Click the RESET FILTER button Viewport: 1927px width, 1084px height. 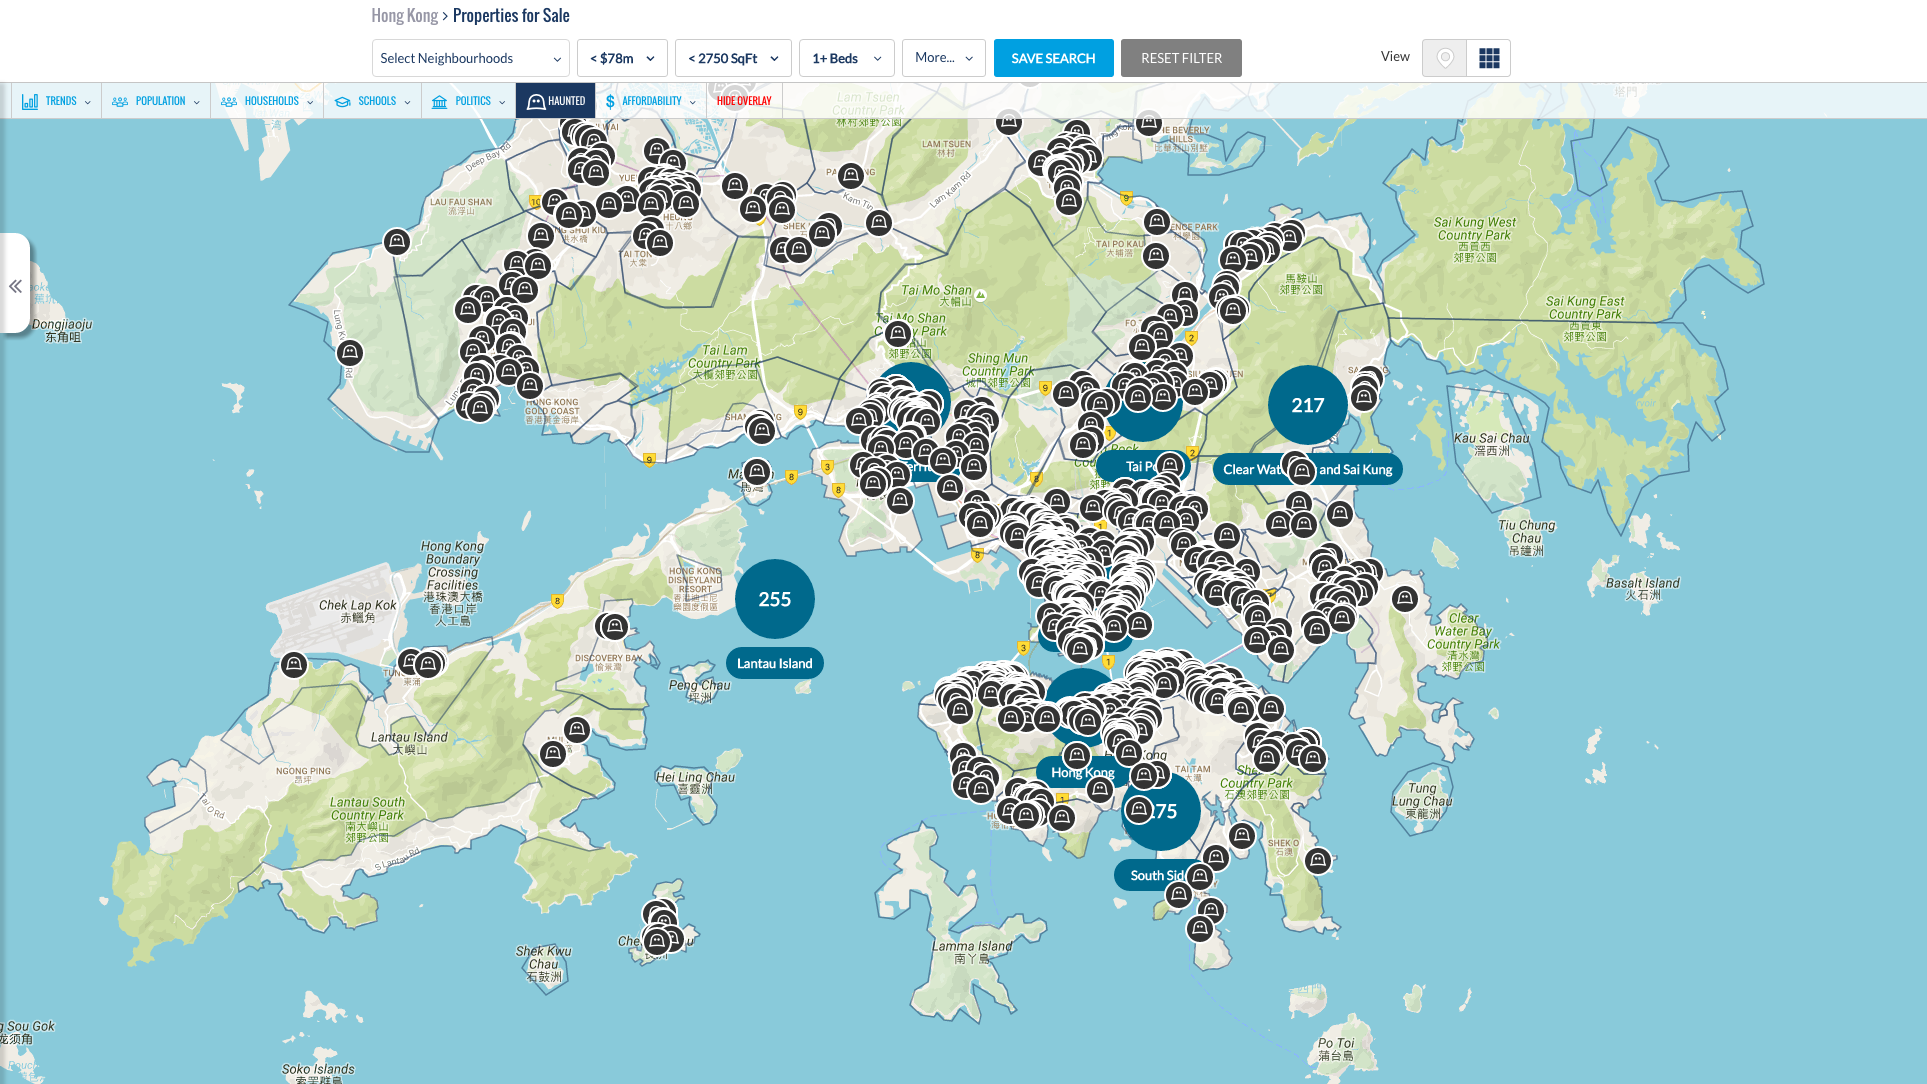[1181, 58]
